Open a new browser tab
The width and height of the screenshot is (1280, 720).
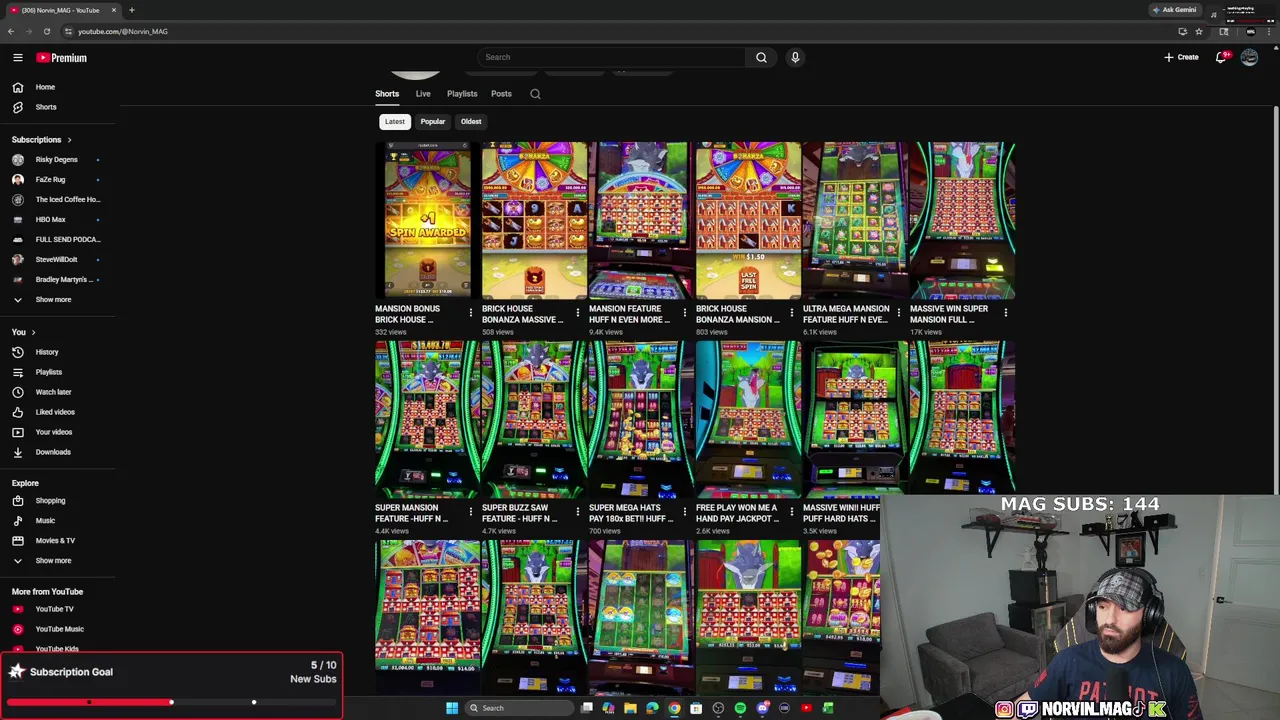(x=131, y=10)
